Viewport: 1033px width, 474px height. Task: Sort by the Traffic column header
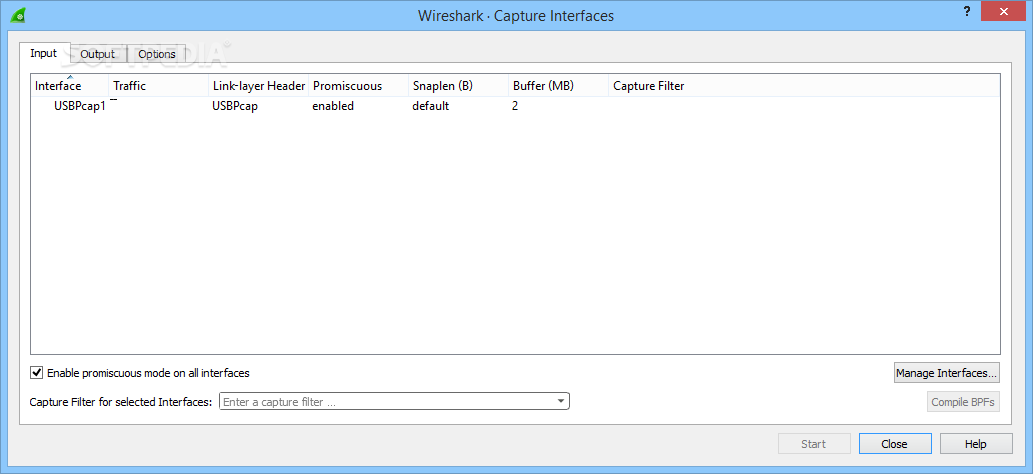[x=158, y=86]
